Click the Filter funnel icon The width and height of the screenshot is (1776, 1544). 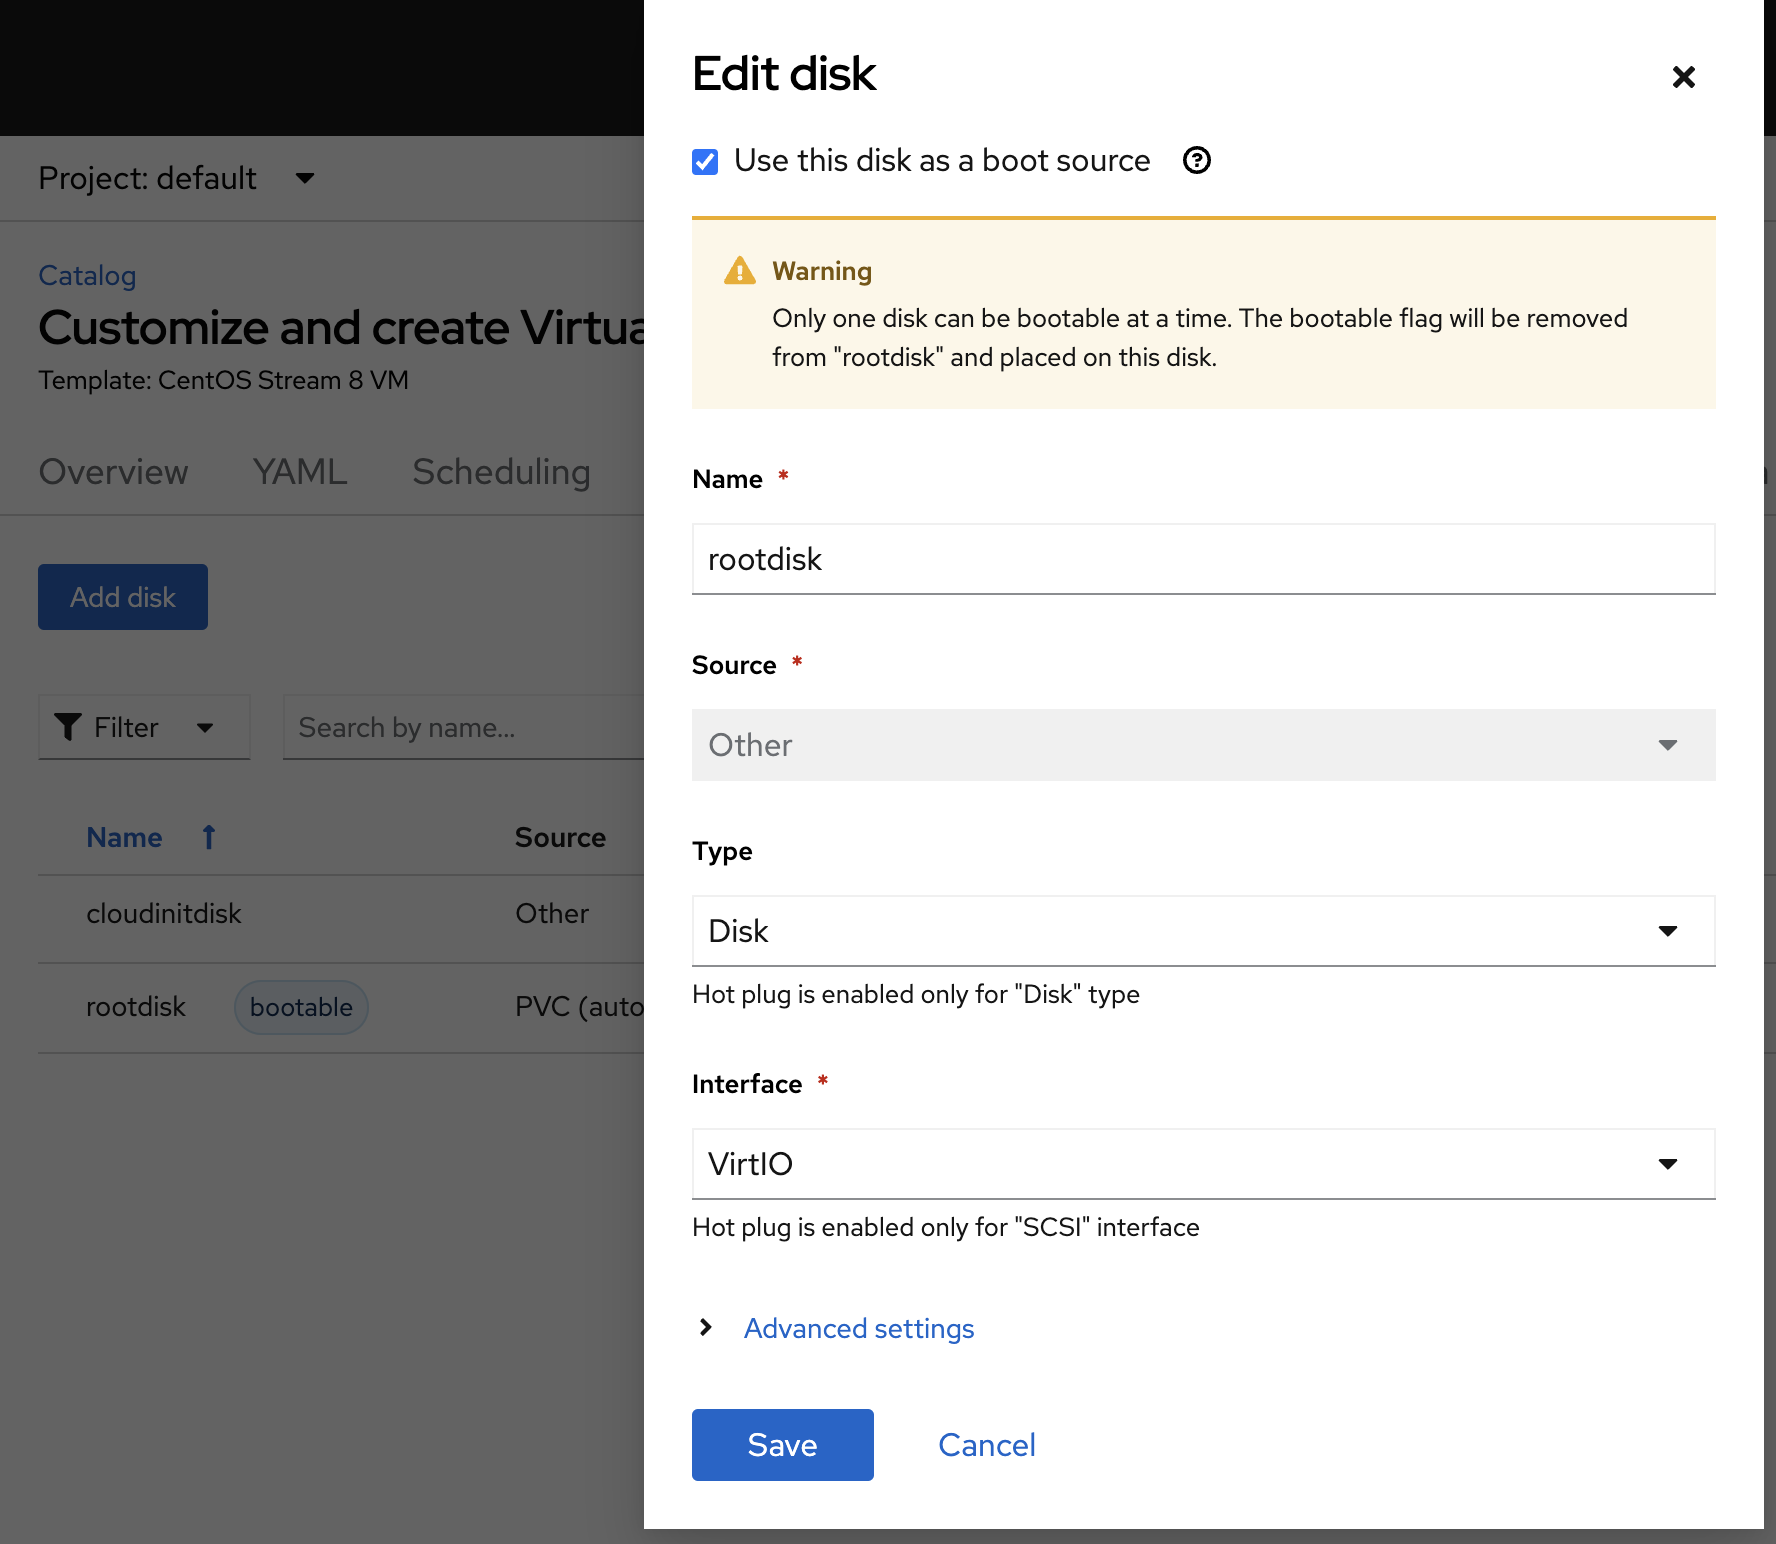pyautogui.click(x=68, y=727)
